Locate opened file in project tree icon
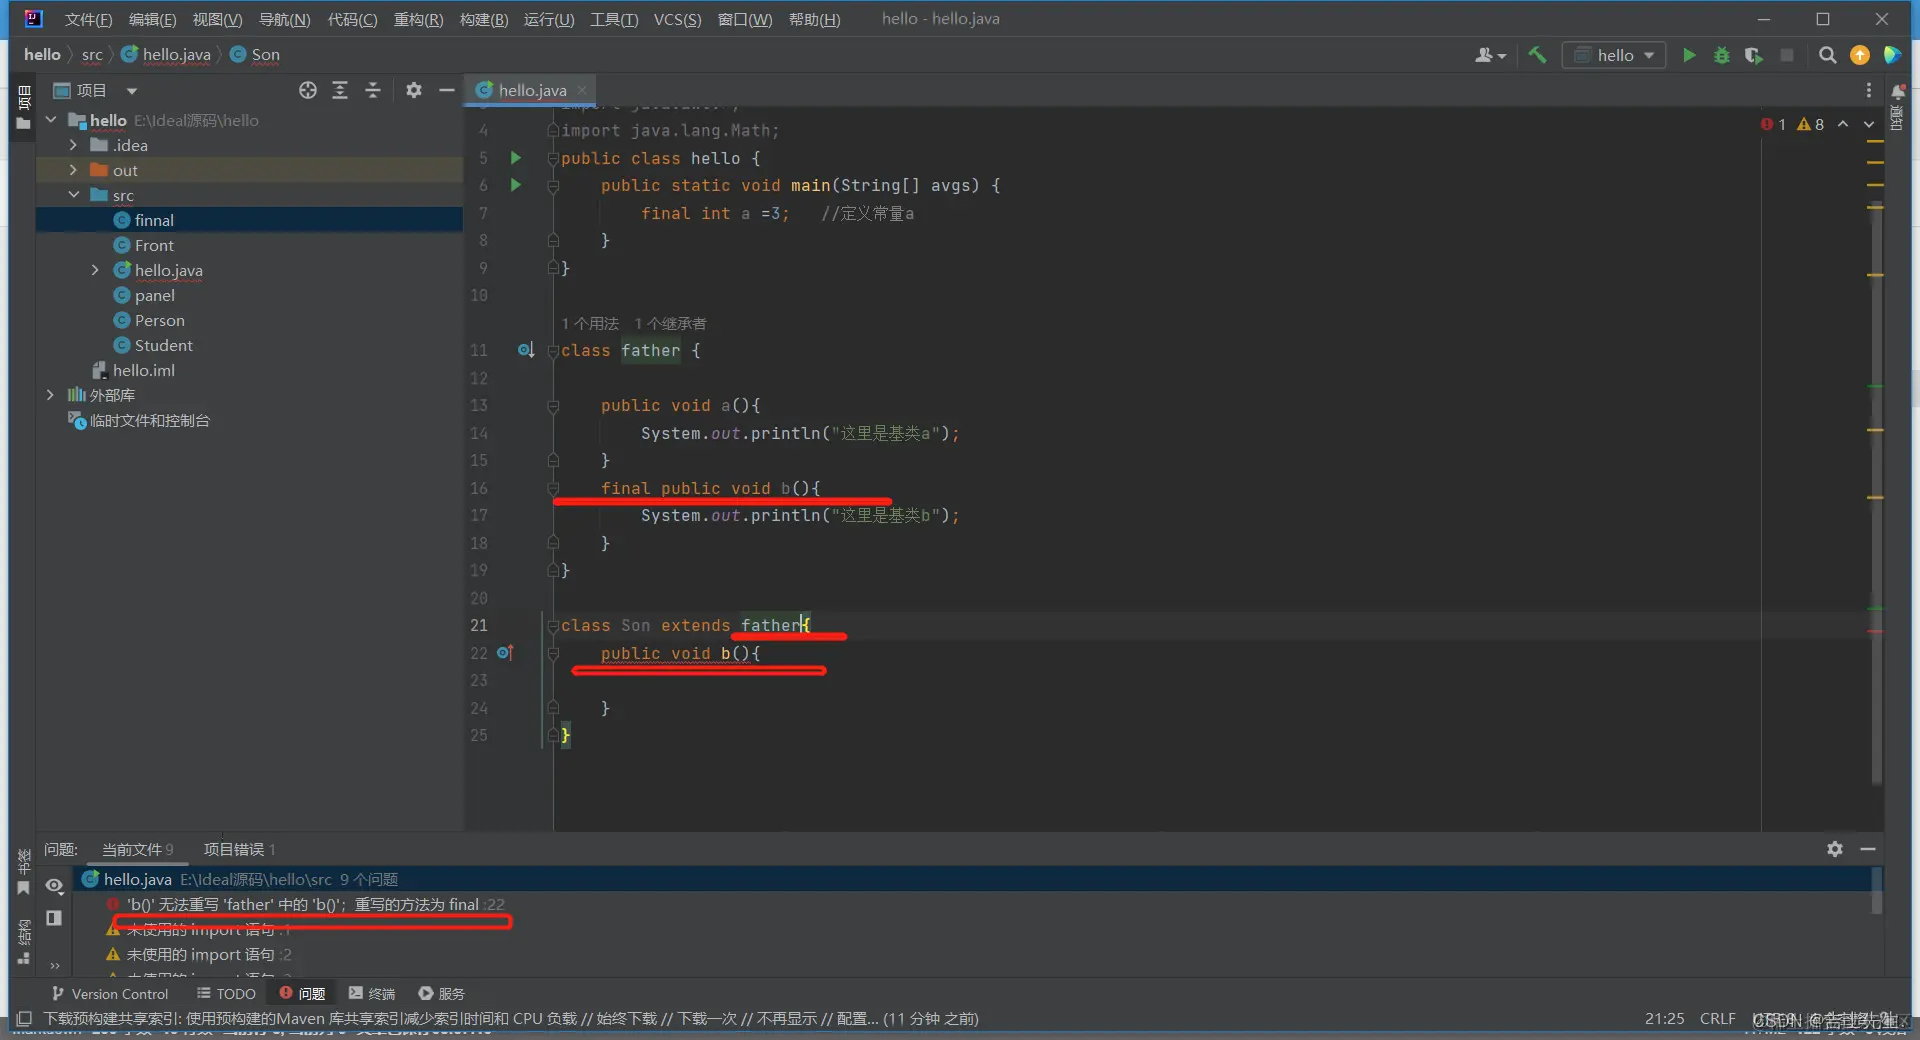Viewport: 1920px width, 1040px height. coord(308,90)
